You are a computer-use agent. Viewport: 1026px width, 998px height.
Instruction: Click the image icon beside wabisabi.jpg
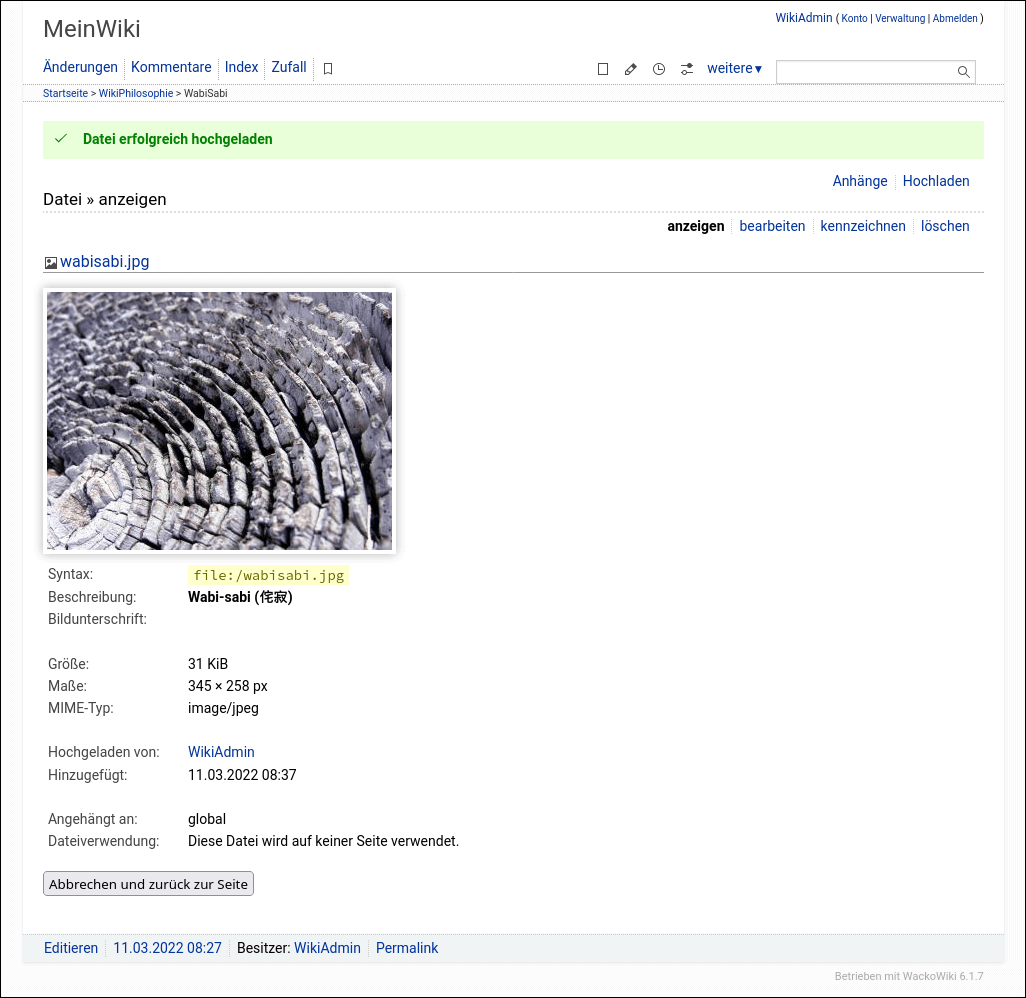pyautogui.click(x=50, y=262)
